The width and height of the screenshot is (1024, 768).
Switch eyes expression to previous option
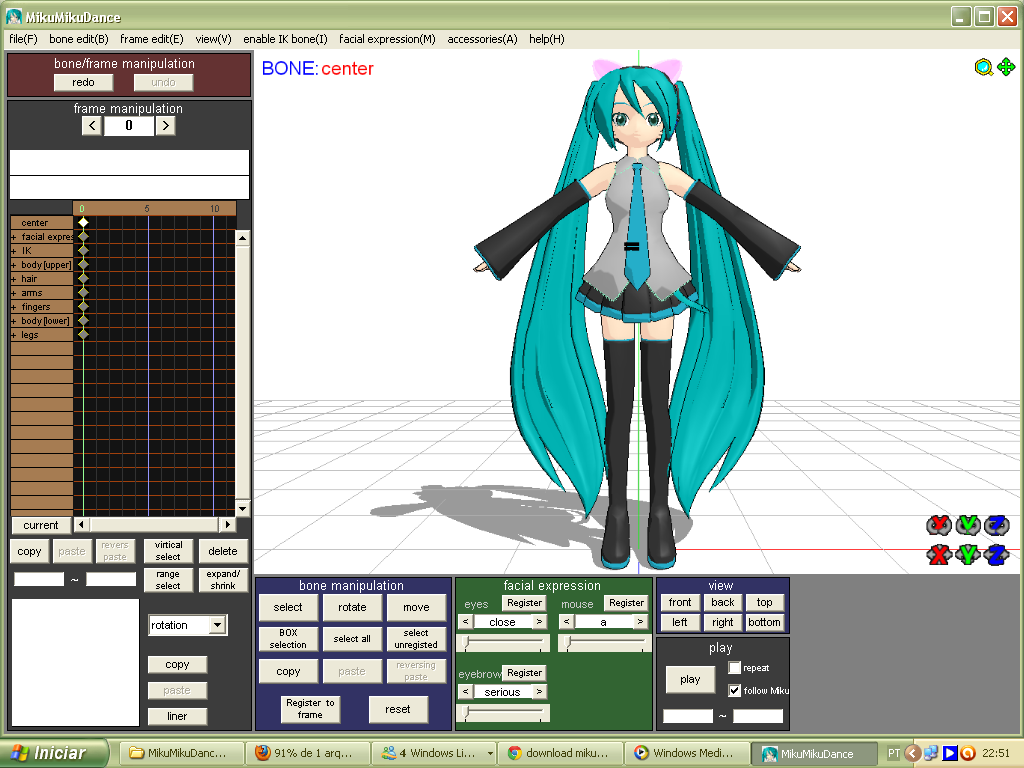[466, 622]
